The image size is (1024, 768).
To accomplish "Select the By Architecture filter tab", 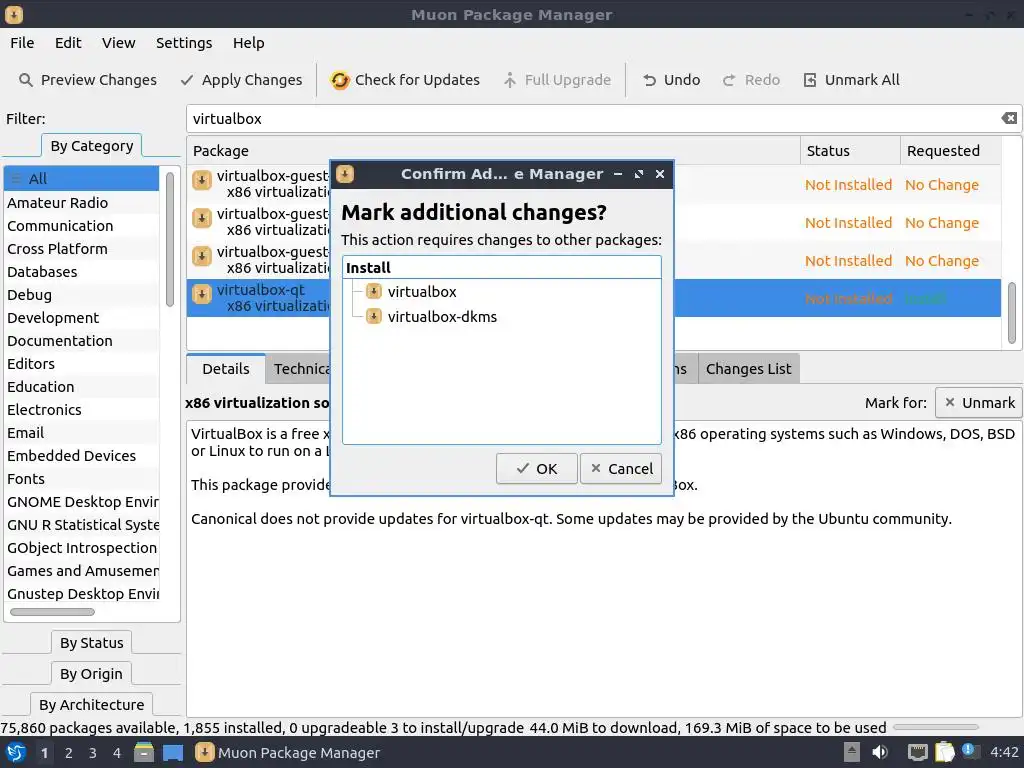I will click(x=91, y=705).
